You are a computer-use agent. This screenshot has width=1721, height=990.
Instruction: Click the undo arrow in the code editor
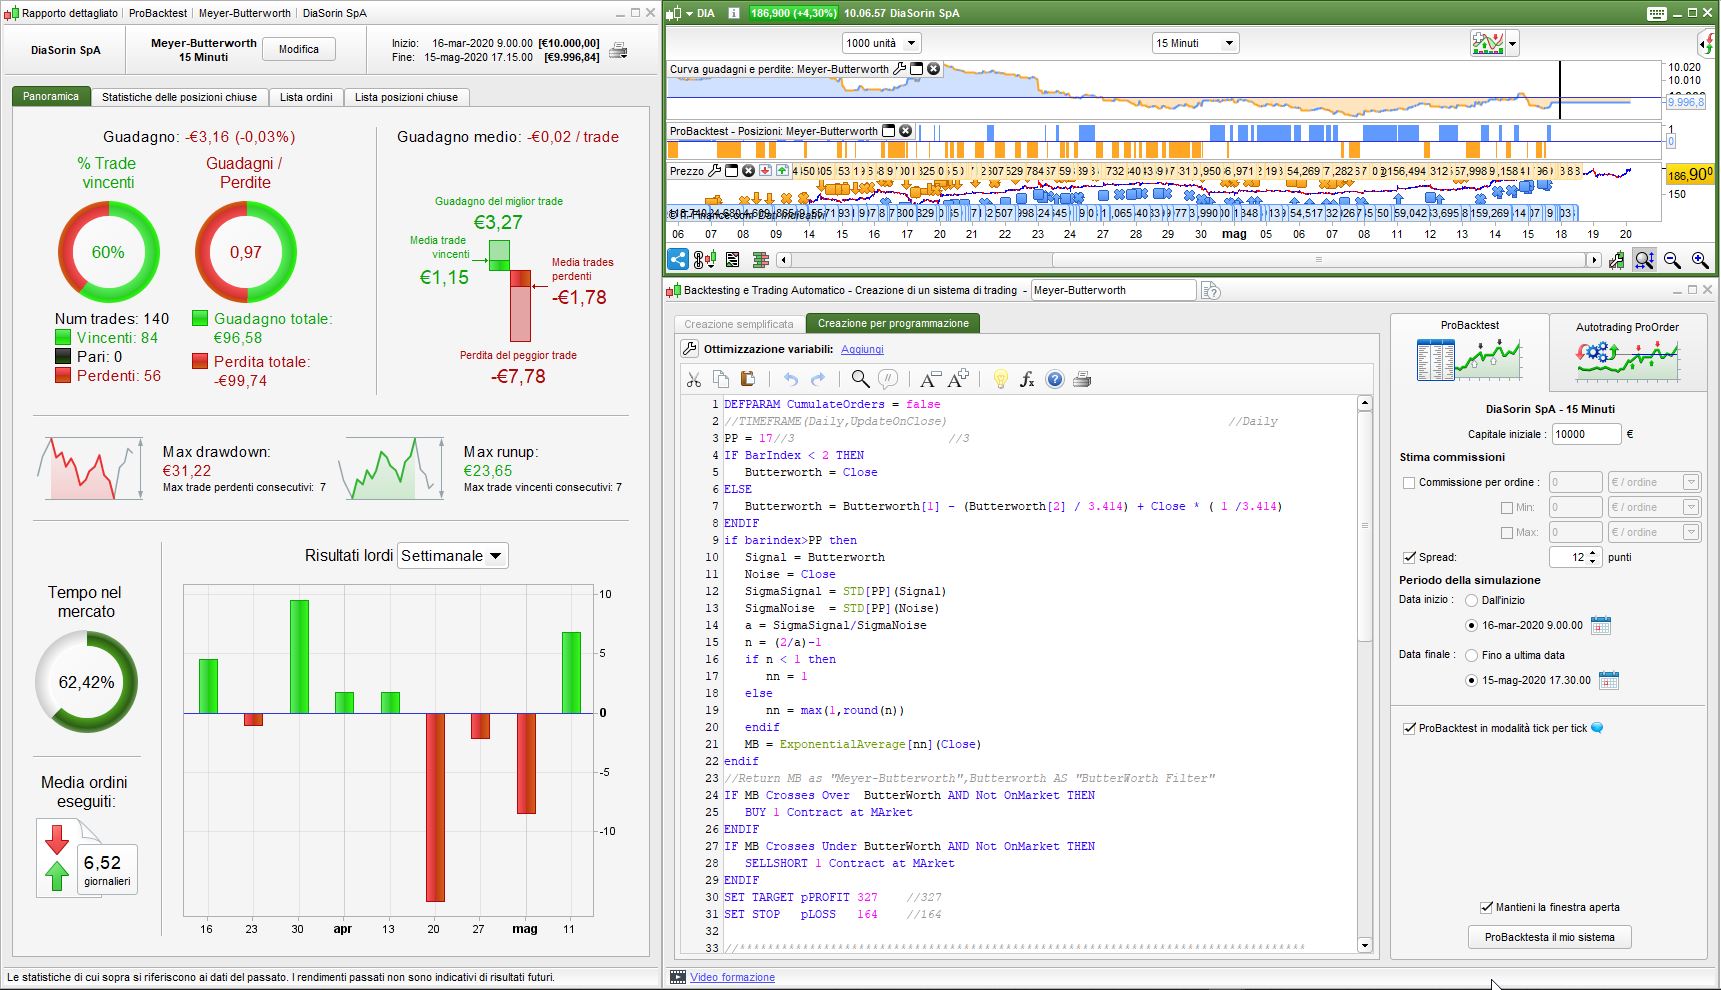click(791, 380)
